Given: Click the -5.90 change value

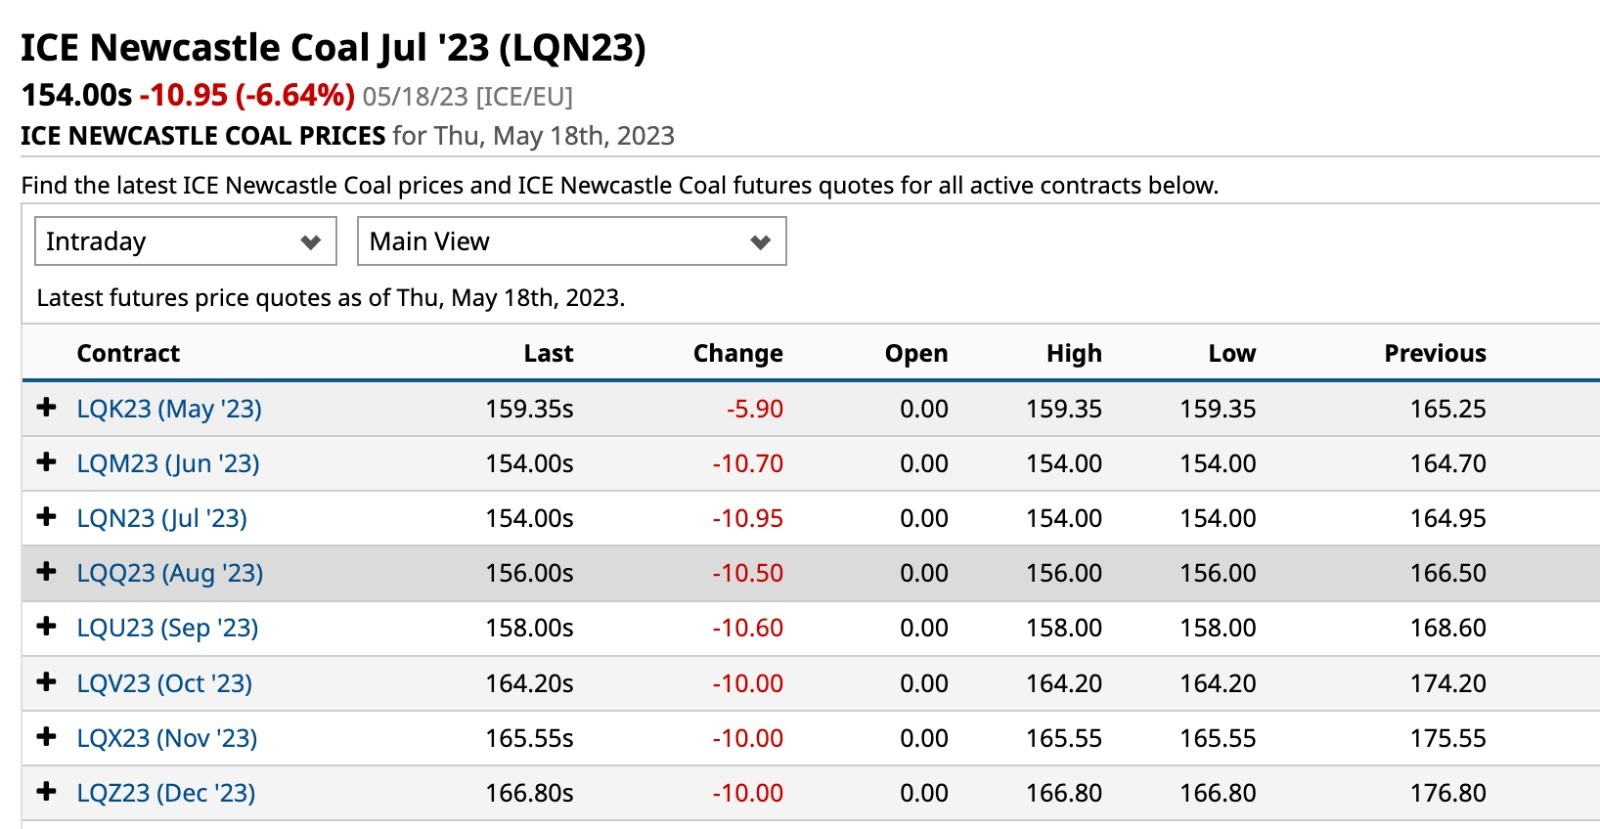Looking at the screenshot, I should click(755, 409).
